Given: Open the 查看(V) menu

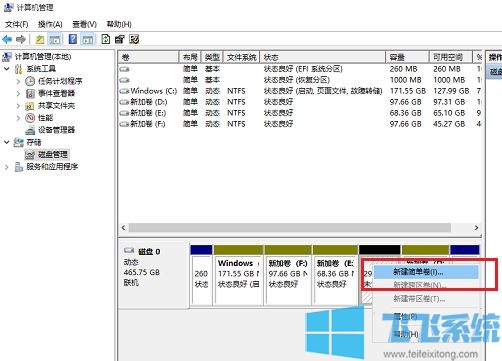Looking at the screenshot, I should tap(84, 24).
